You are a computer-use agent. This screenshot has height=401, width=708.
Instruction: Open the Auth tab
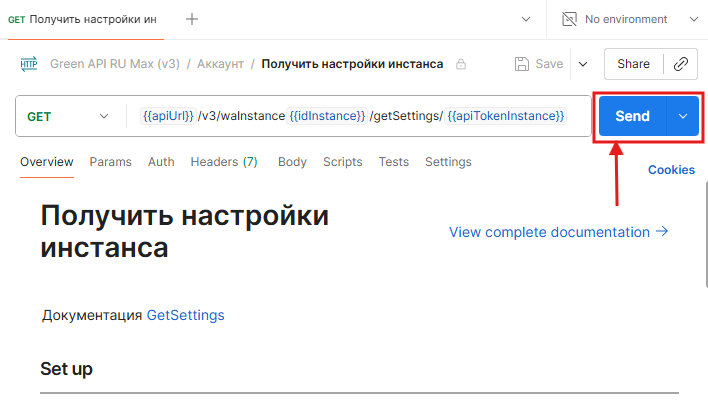161,162
